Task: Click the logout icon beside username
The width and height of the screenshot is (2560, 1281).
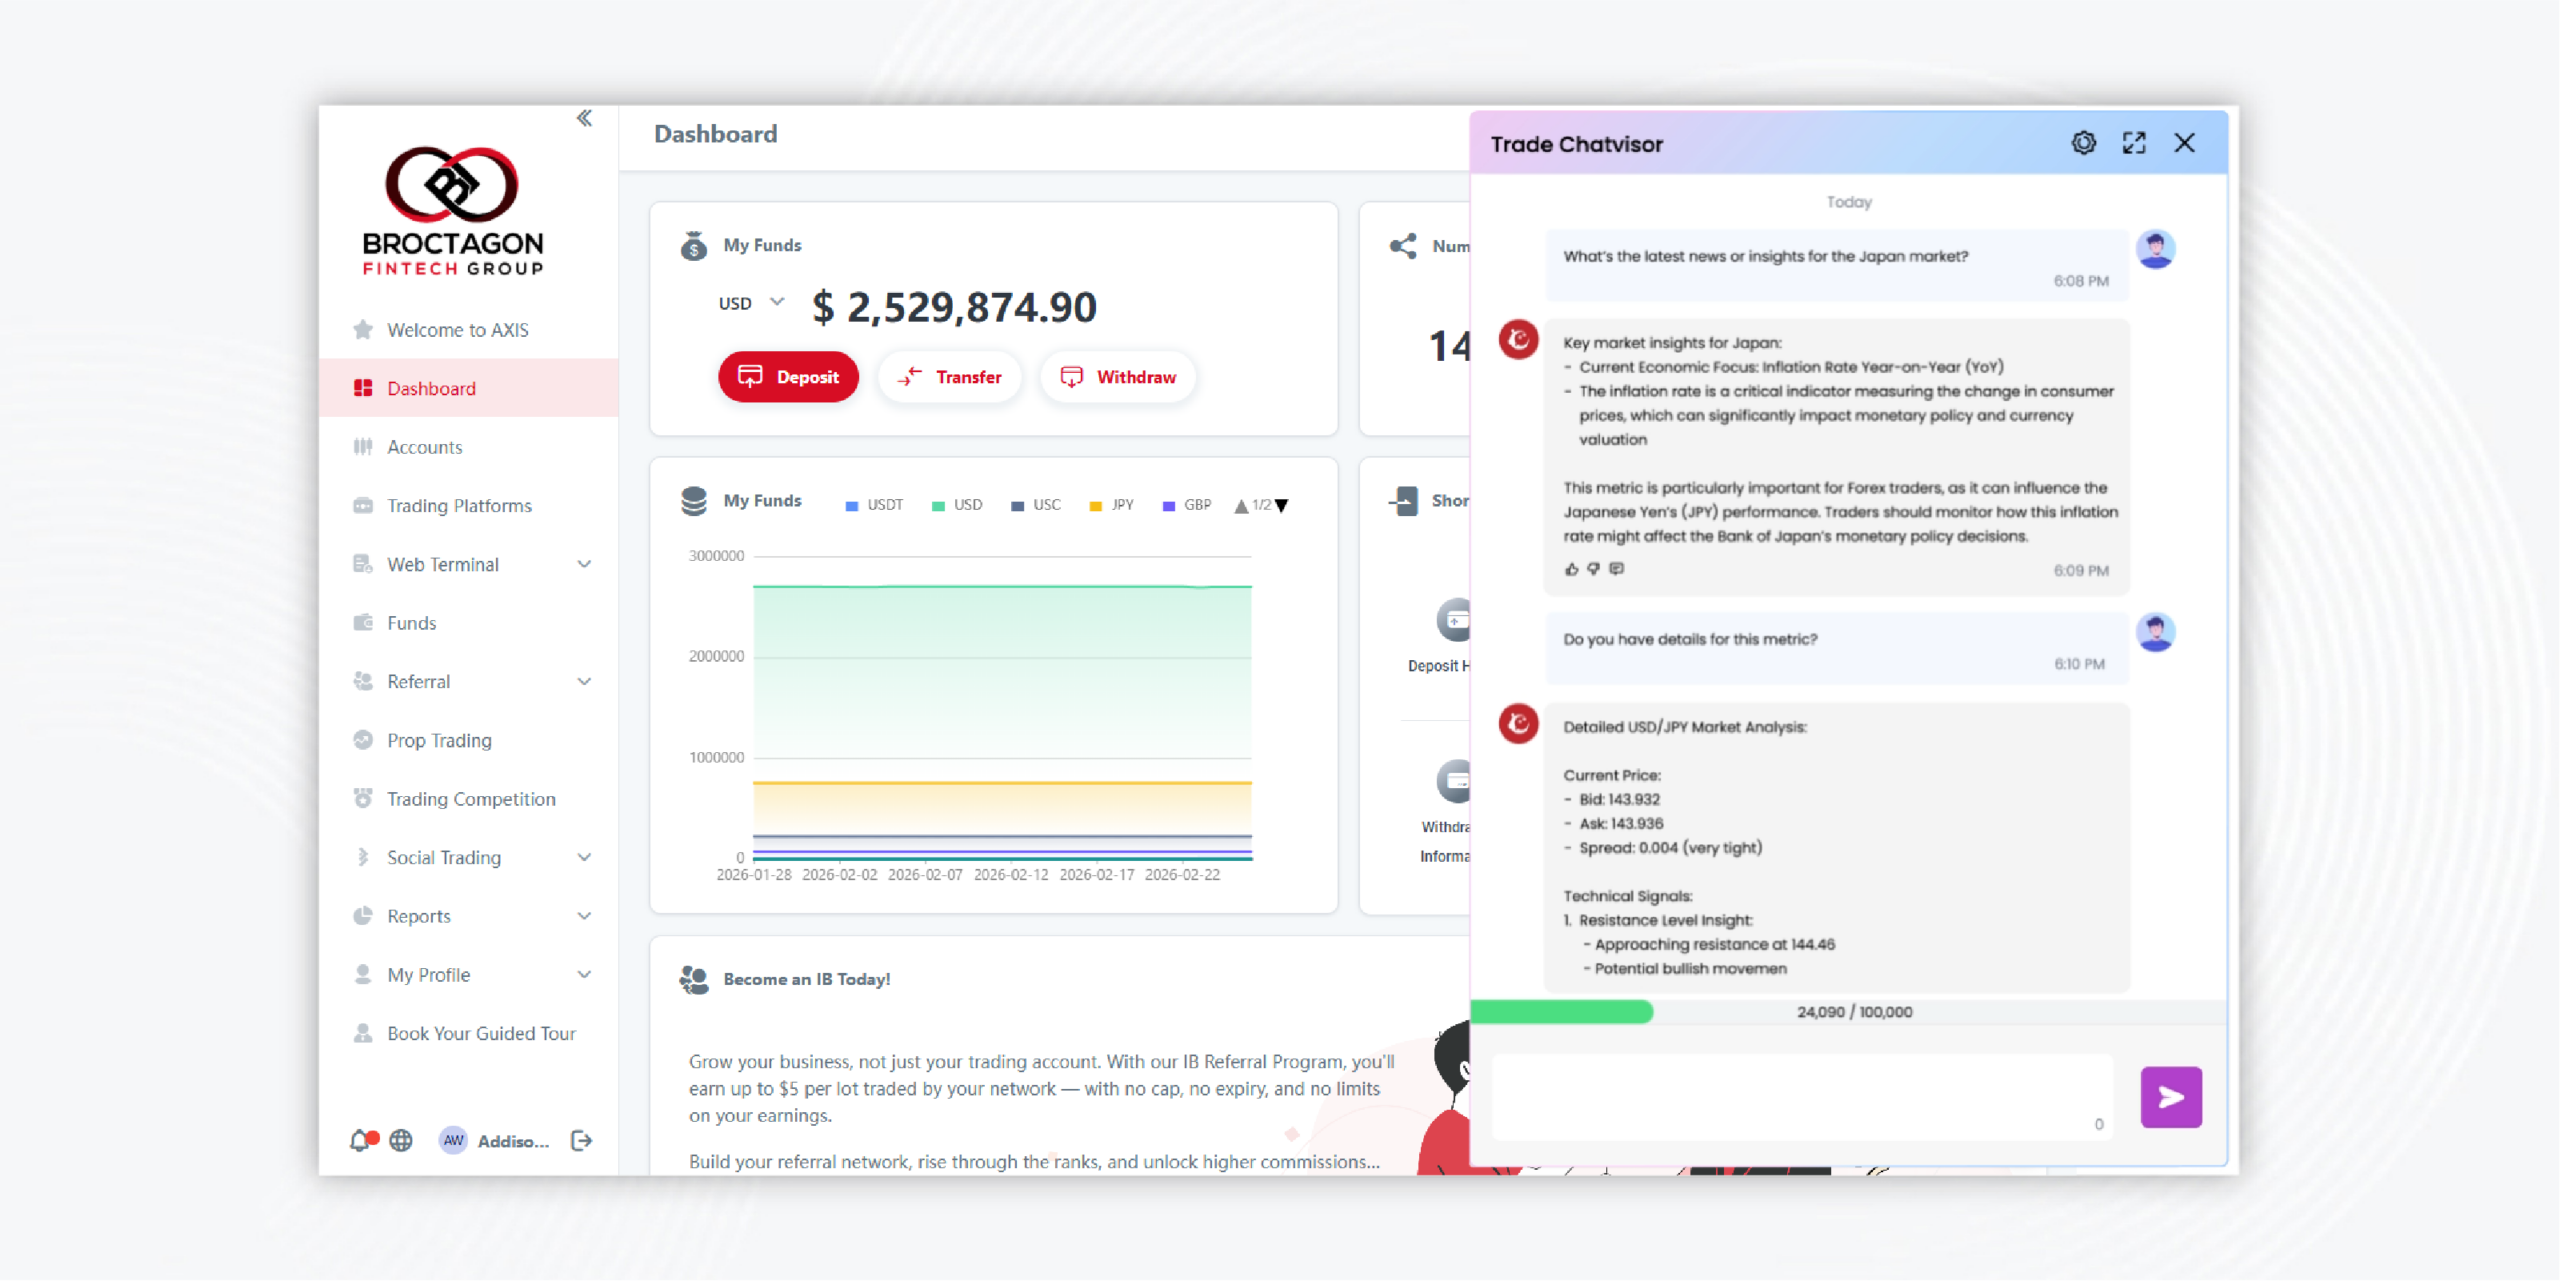Action: [x=581, y=1141]
